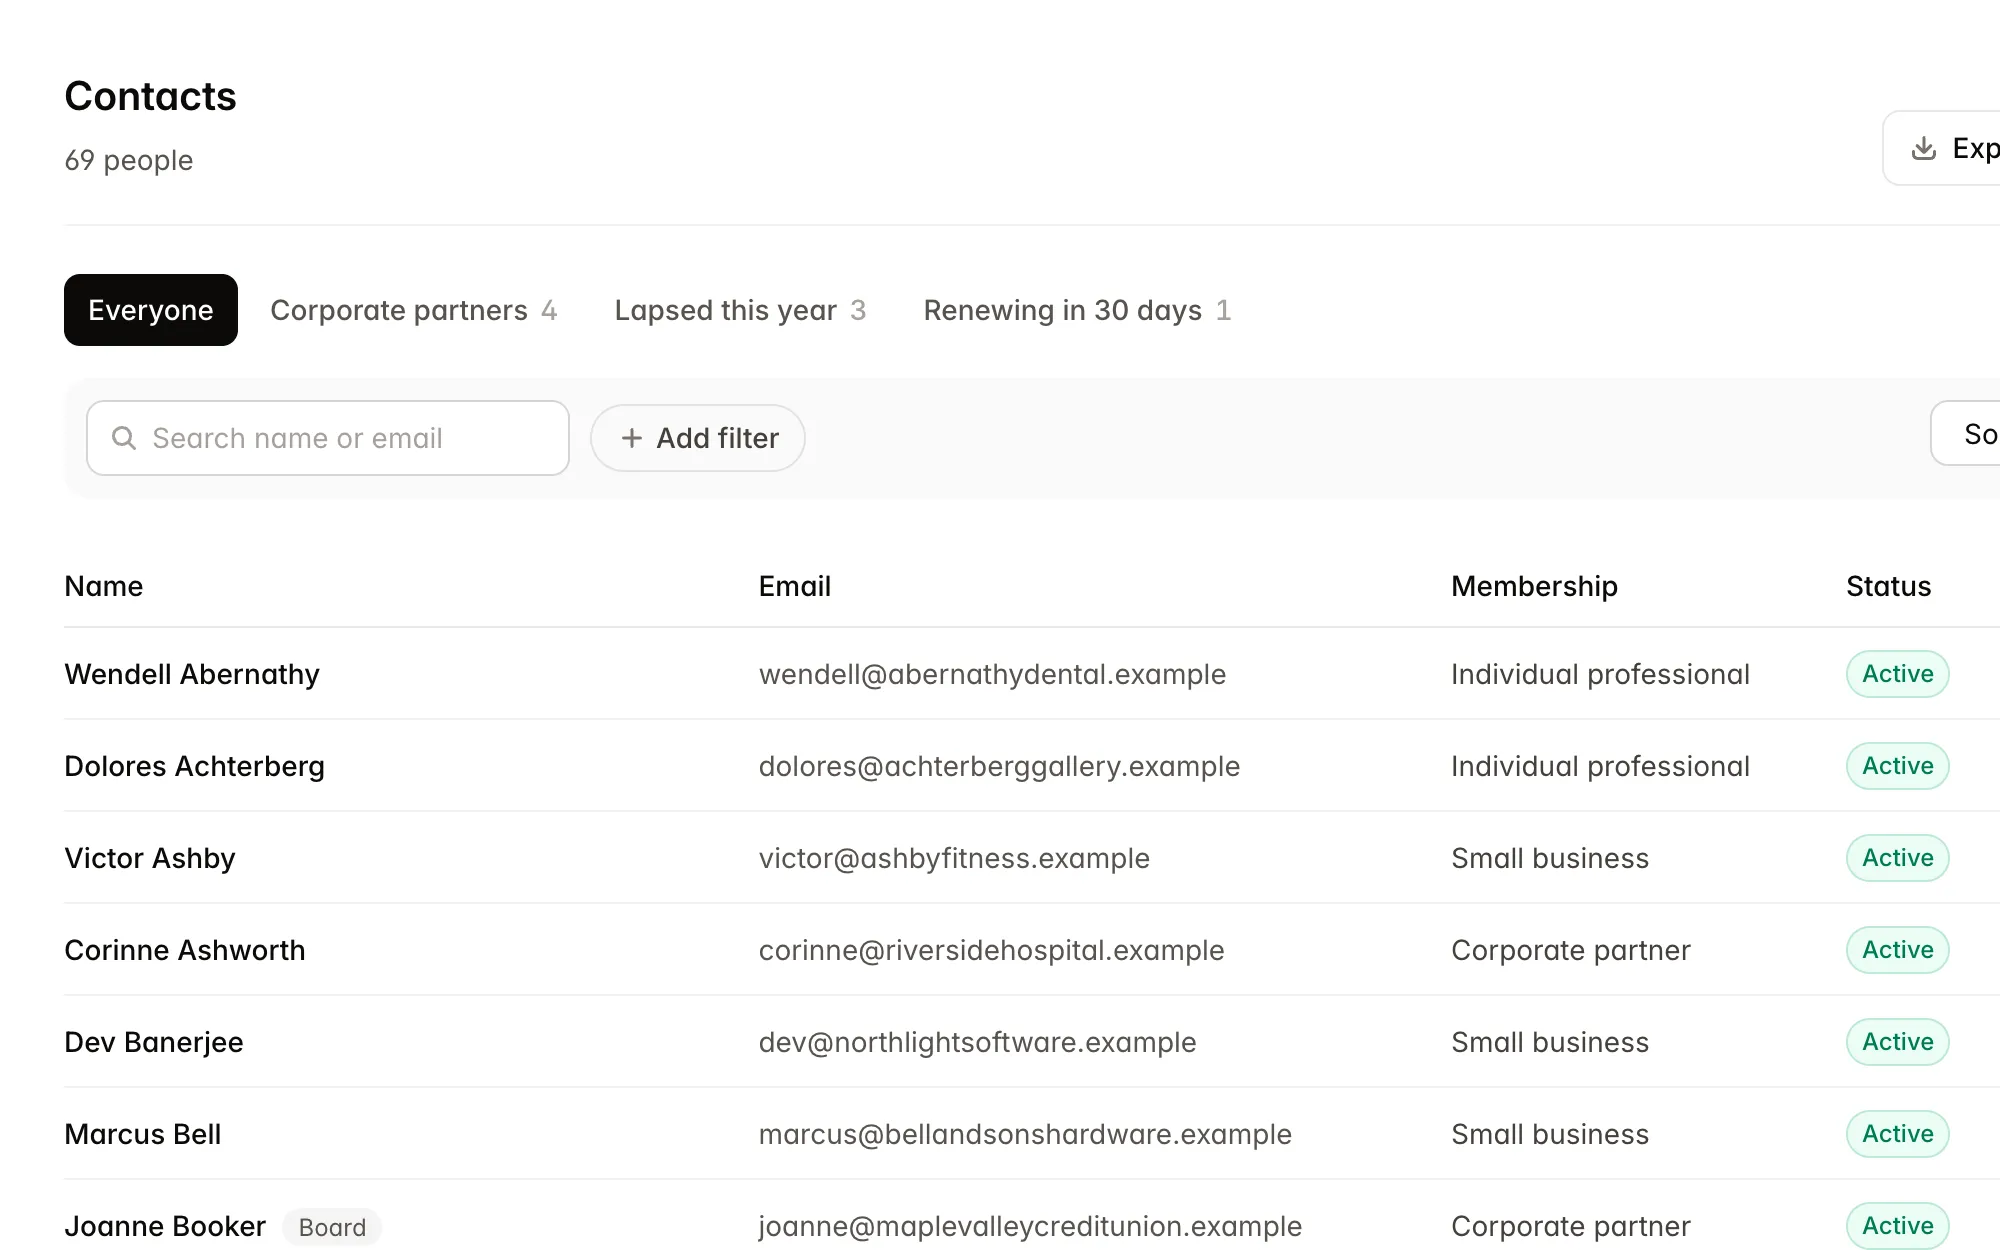This screenshot has height=1250, width=2000.
Task: Open Victor Ashby's contact
Action: click(x=150, y=858)
